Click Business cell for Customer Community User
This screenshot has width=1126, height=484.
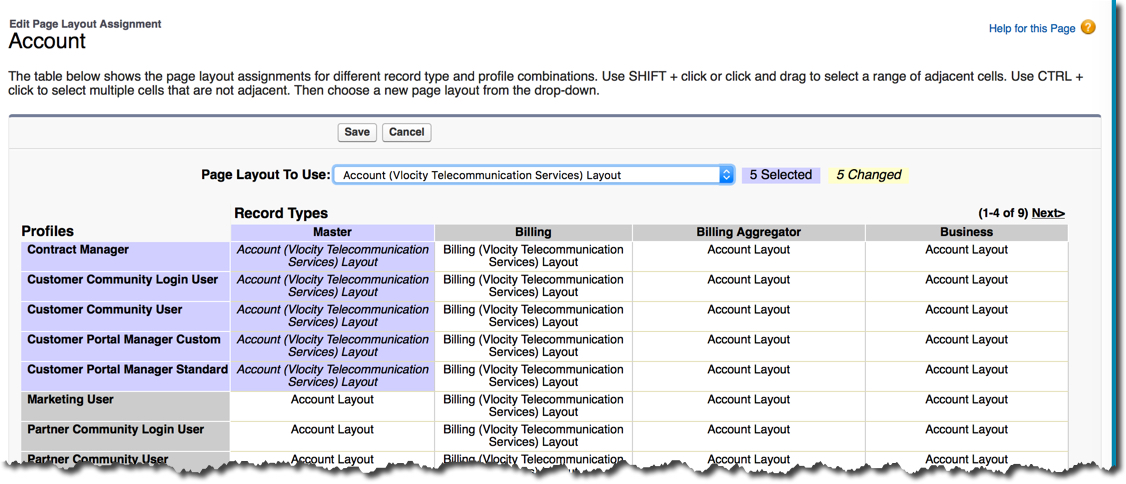[x=967, y=316]
